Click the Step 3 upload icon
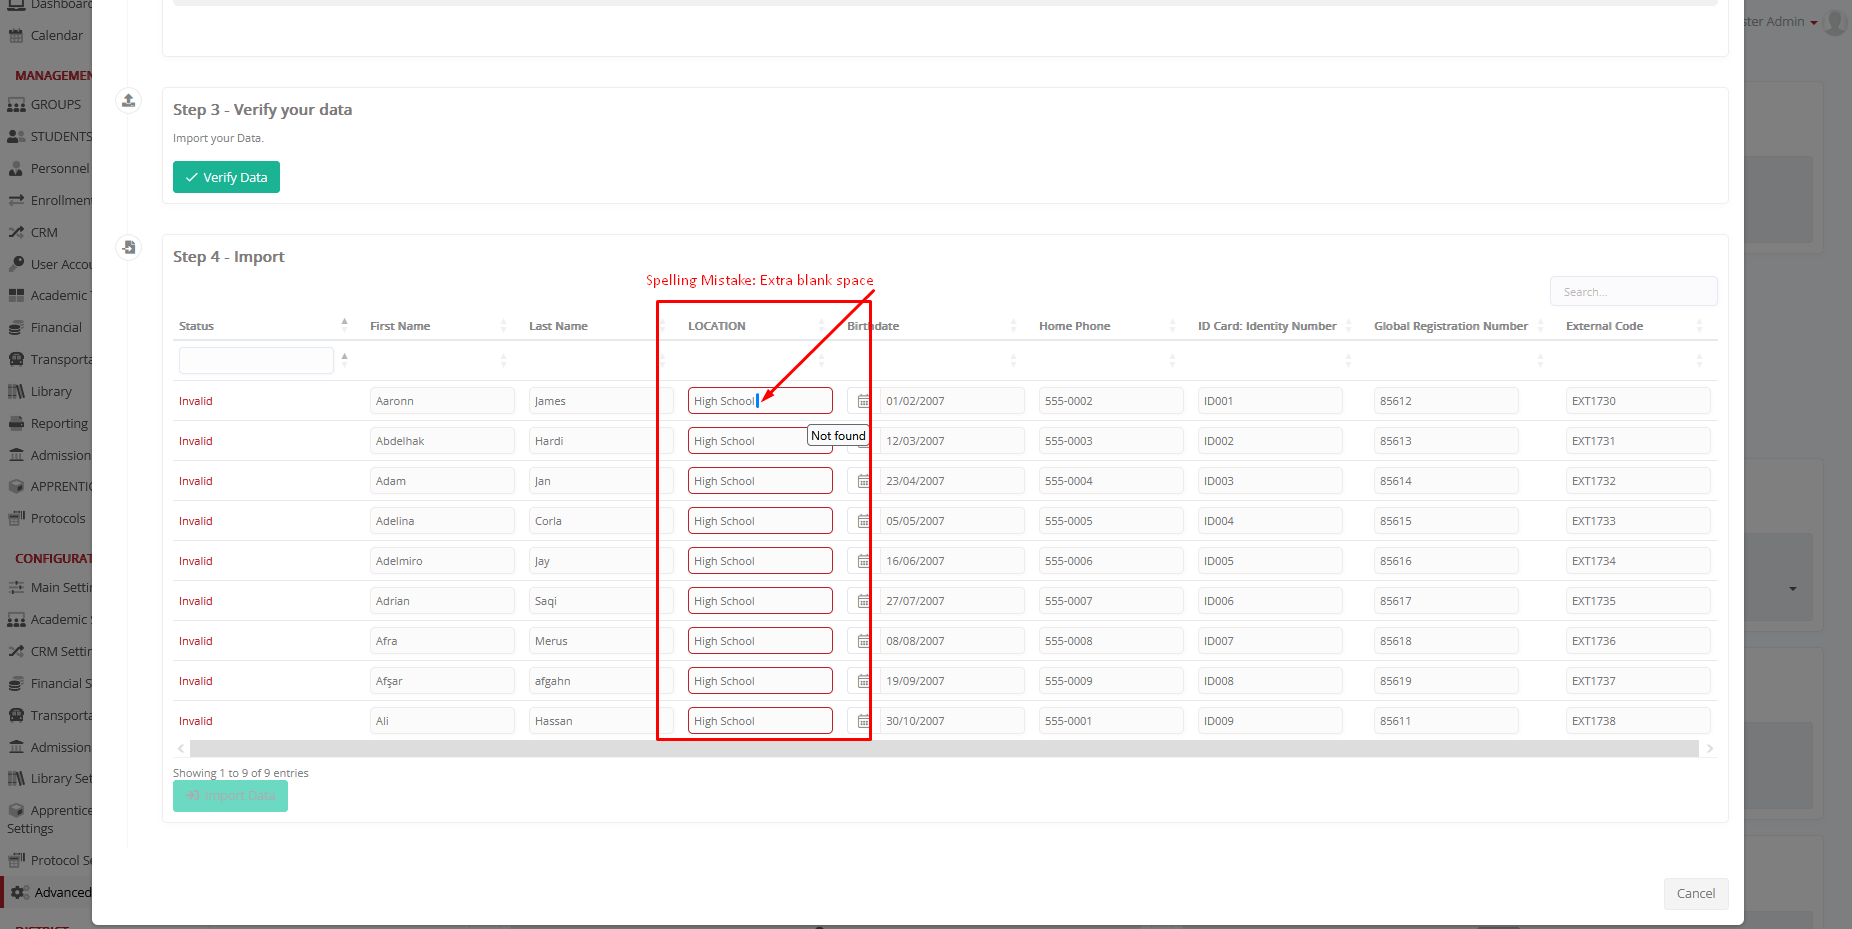The image size is (1852, 929). [128, 100]
